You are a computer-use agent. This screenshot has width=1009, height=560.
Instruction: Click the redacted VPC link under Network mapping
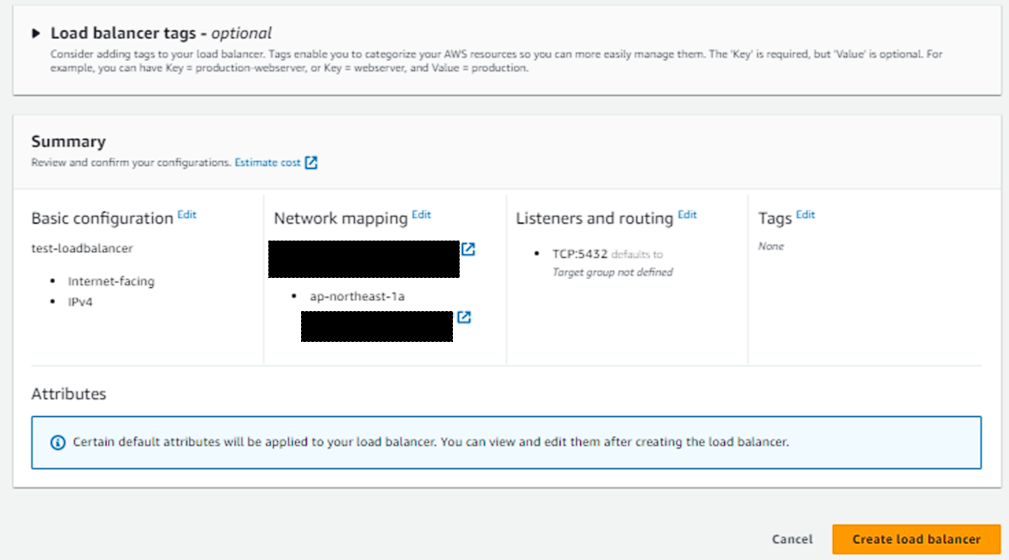point(363,258)
